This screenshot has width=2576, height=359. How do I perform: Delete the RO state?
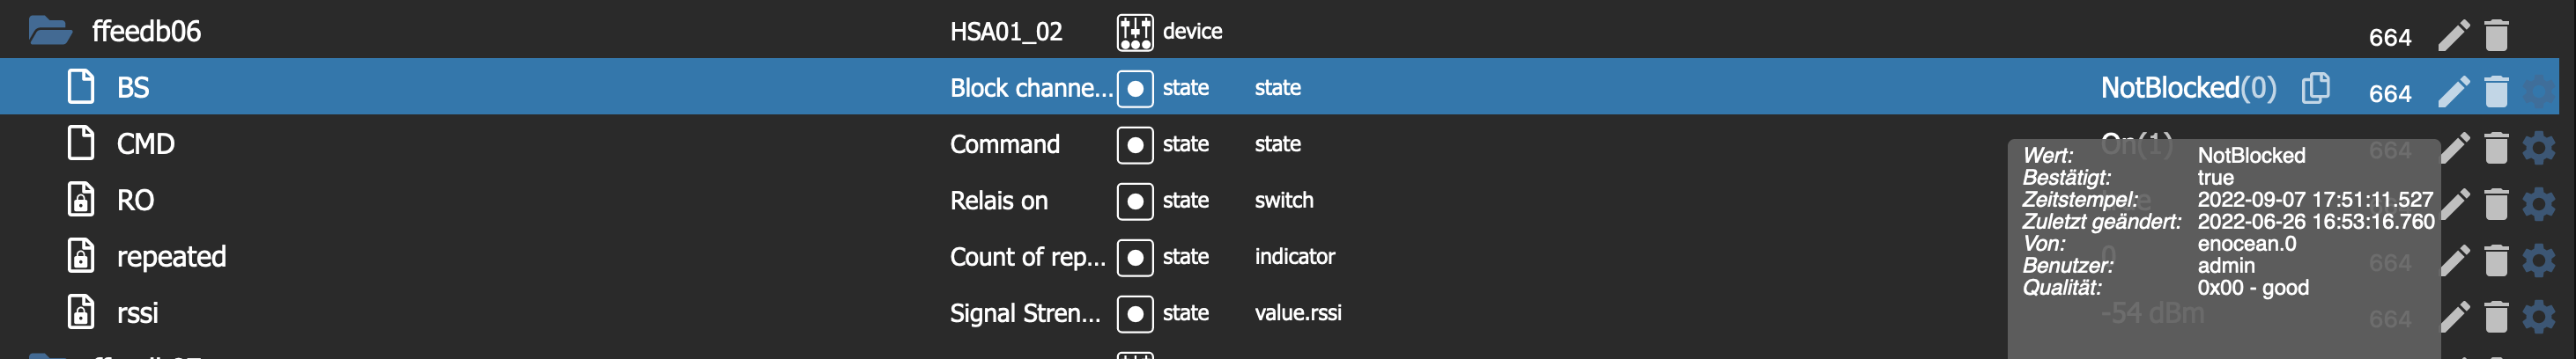(x=2496, y=205)
